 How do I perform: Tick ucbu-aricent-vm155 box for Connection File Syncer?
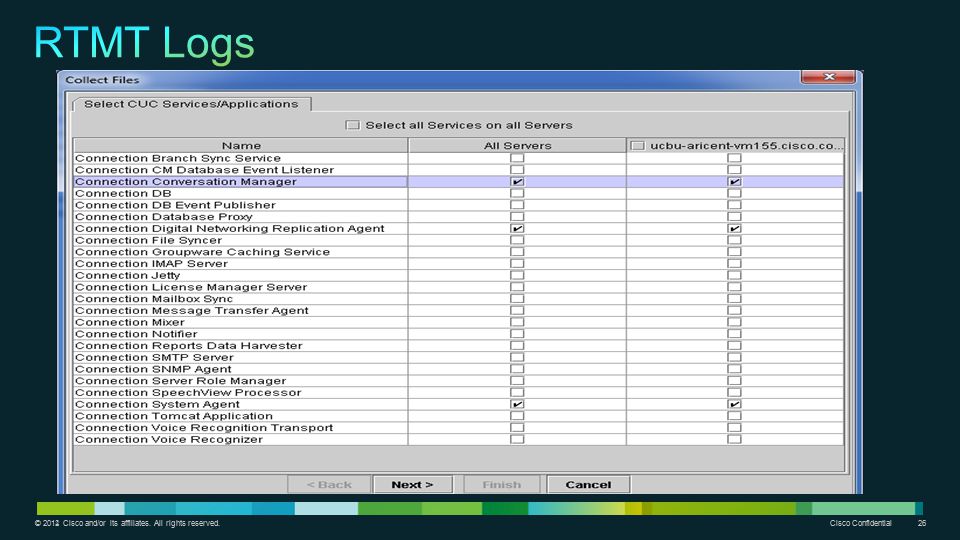[734, 240]
